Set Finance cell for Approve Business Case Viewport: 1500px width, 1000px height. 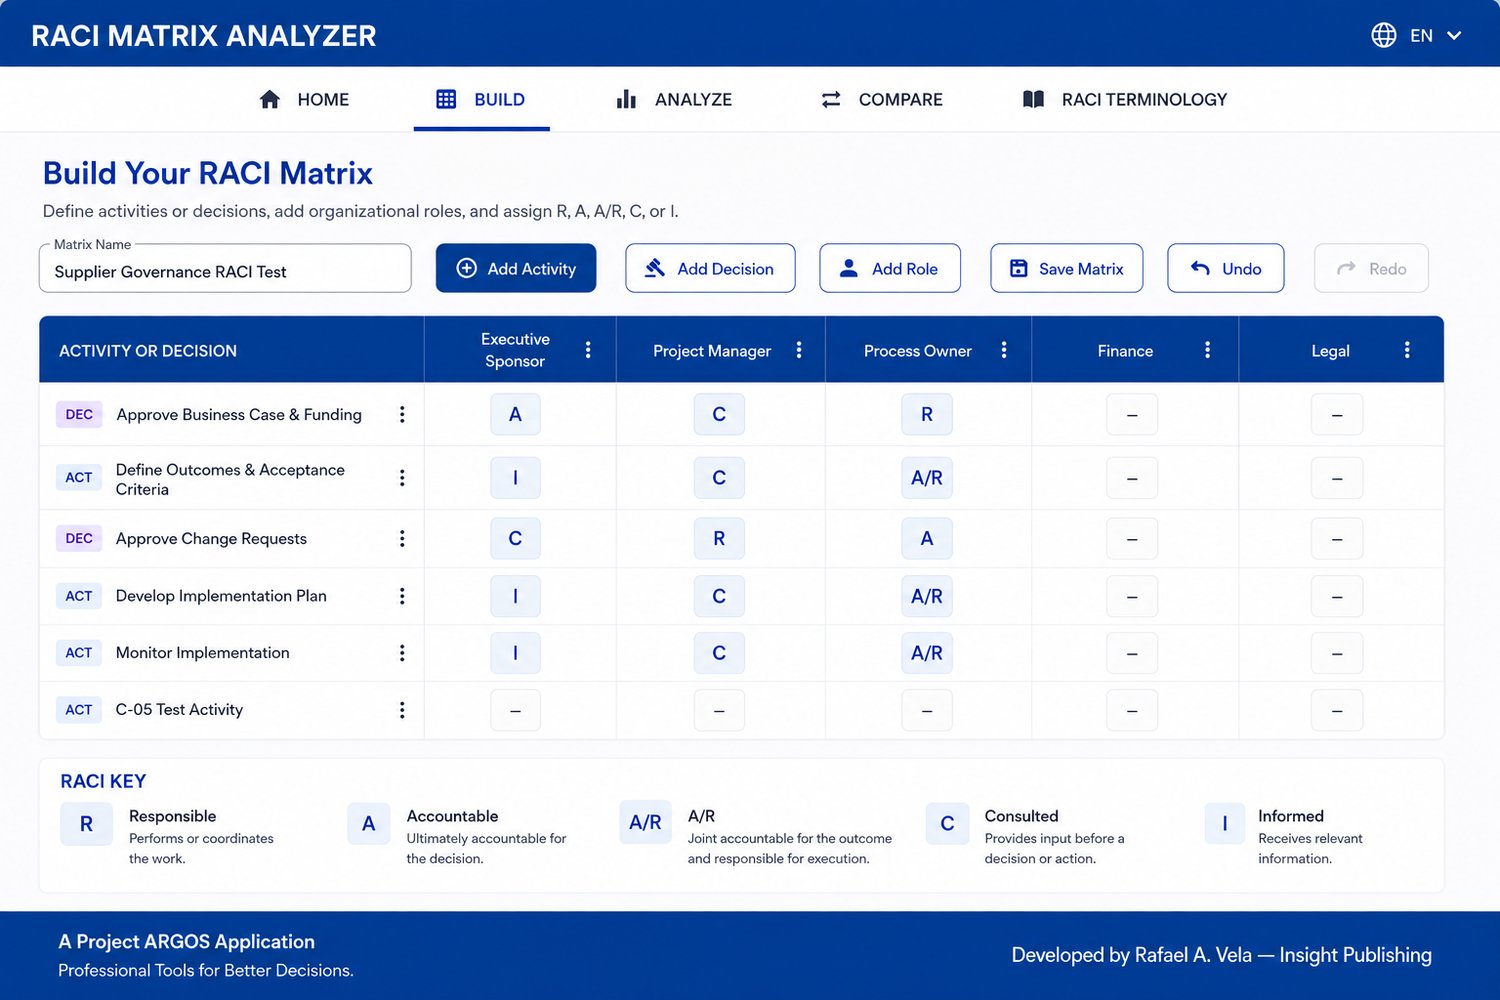click(x=1132, y=415)
